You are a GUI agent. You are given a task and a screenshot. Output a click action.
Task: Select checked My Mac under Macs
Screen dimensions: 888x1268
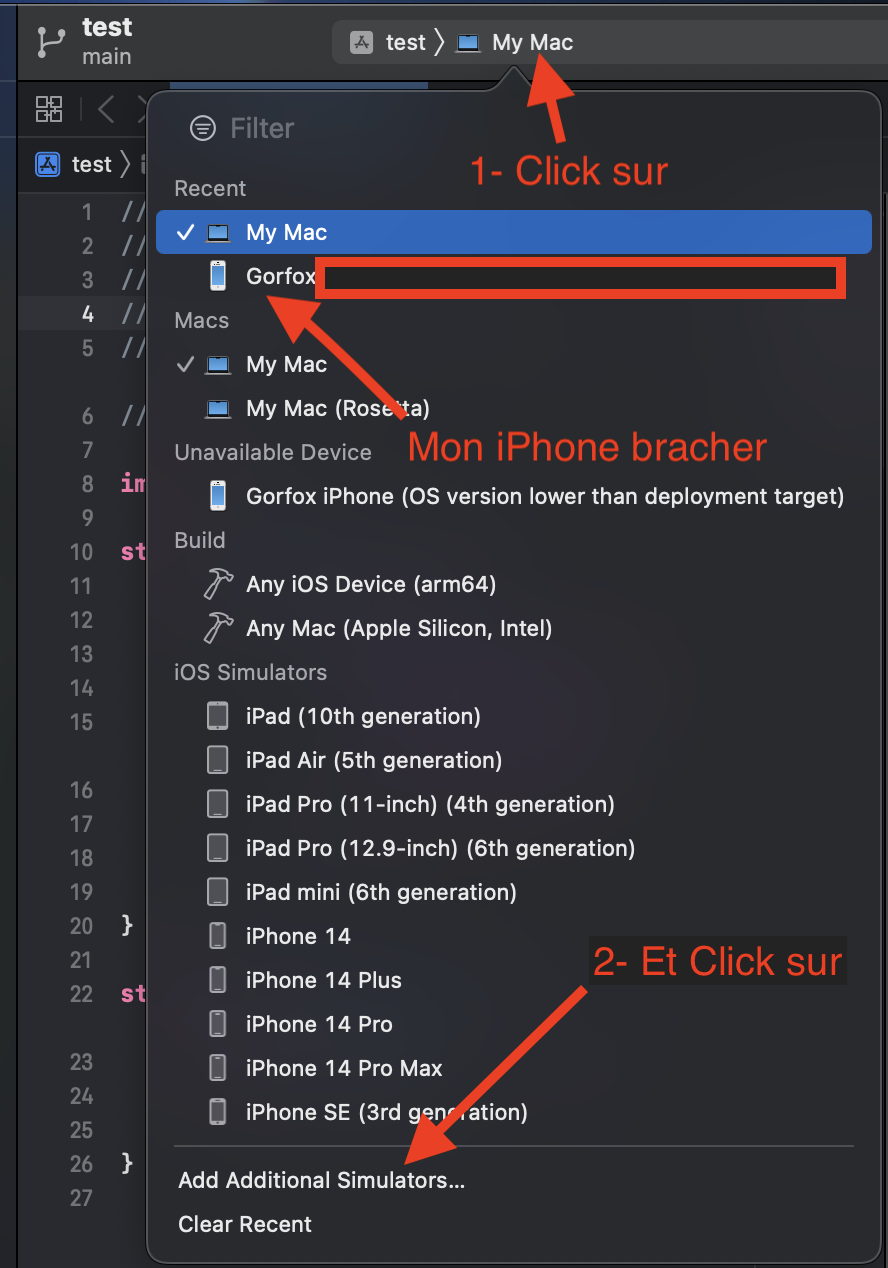286,364
